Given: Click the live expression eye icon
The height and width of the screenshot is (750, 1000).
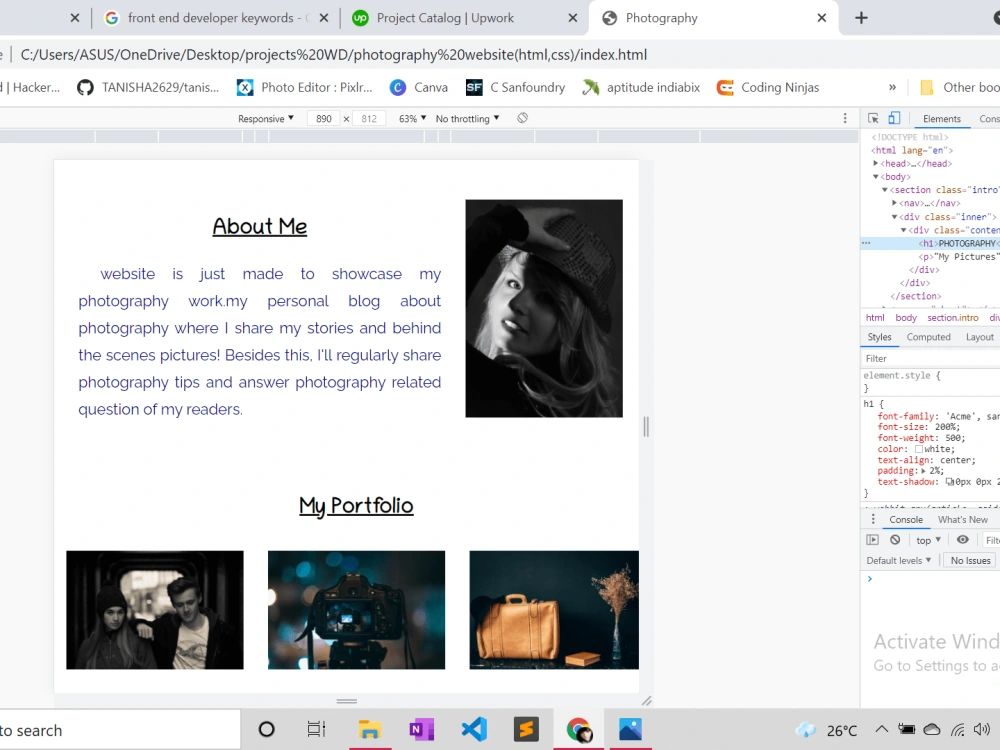Looking at the screenshot, I should pos(962,540).
